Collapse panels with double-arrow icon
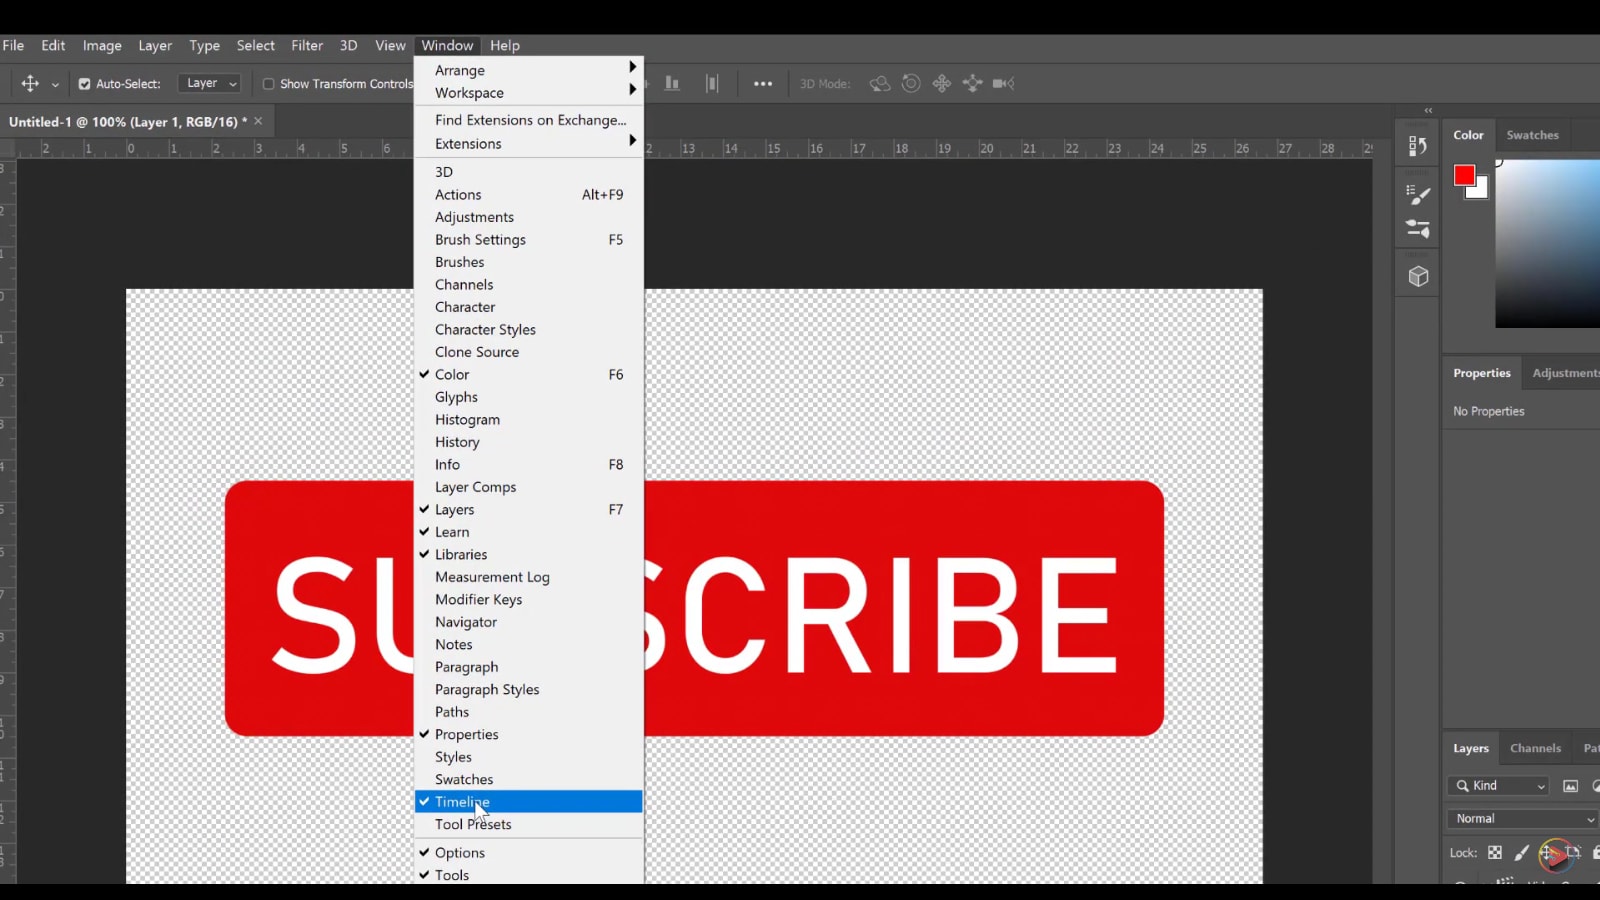 [x=1428, y=110]
